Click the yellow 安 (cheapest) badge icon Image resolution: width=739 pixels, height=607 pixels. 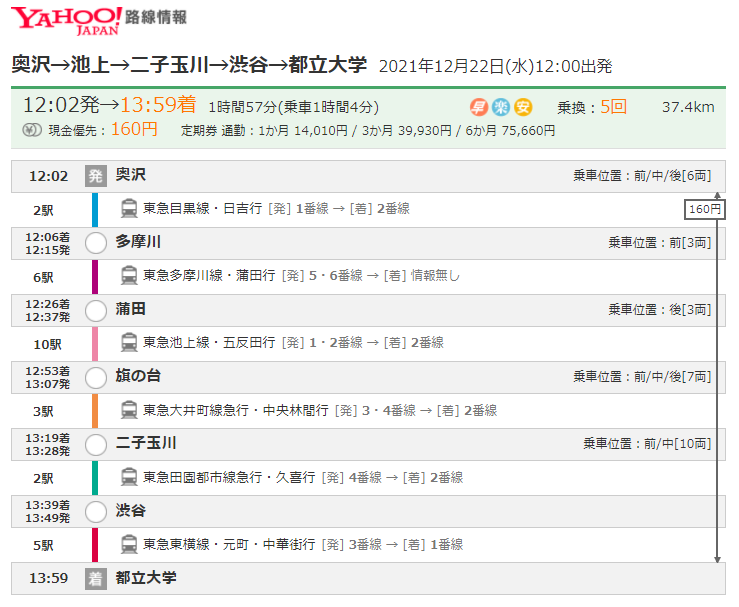523,107
